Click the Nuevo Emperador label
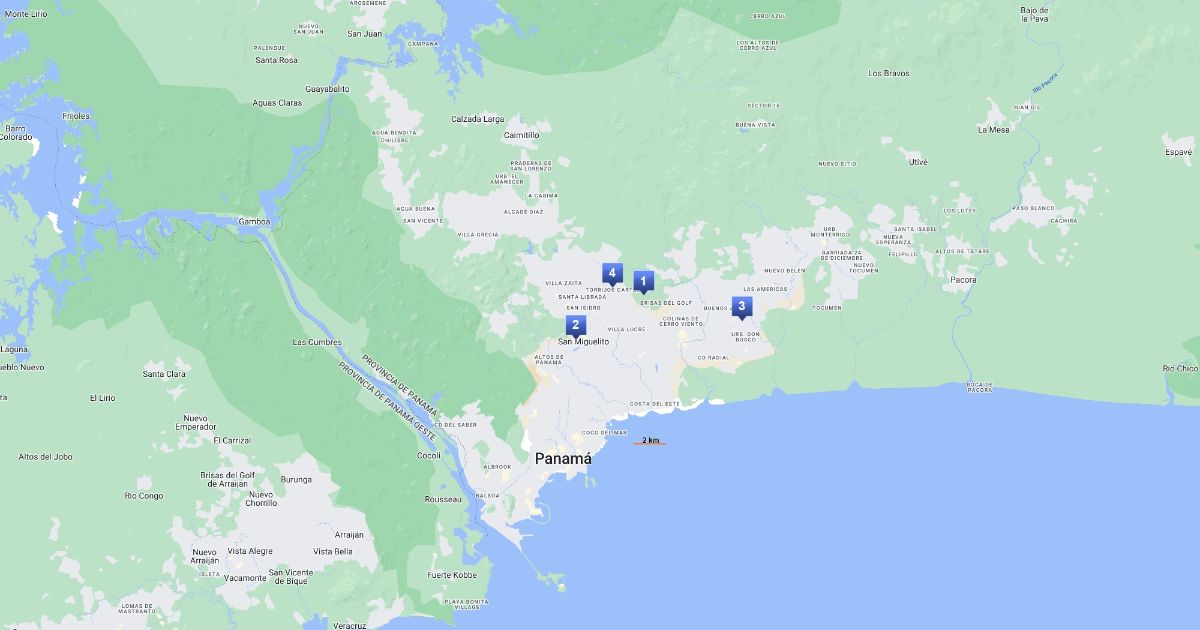This screenshot has width=1200, height=630. [196, 423]
